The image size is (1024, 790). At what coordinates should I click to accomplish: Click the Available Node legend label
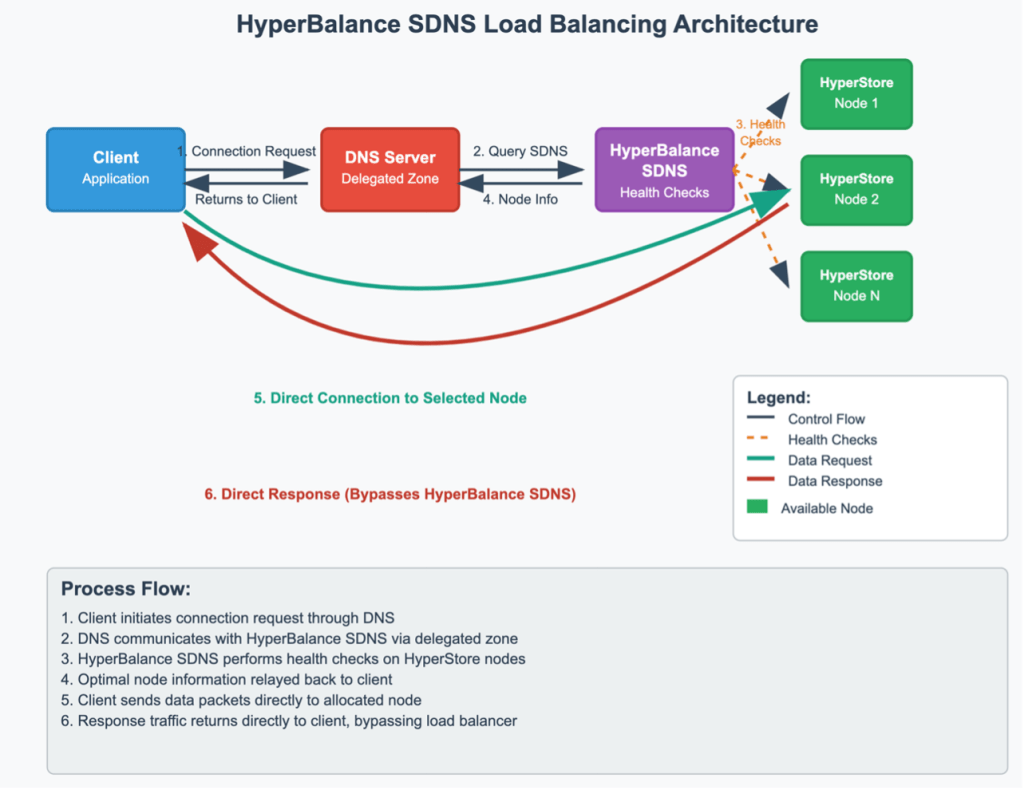coord(827,509)
